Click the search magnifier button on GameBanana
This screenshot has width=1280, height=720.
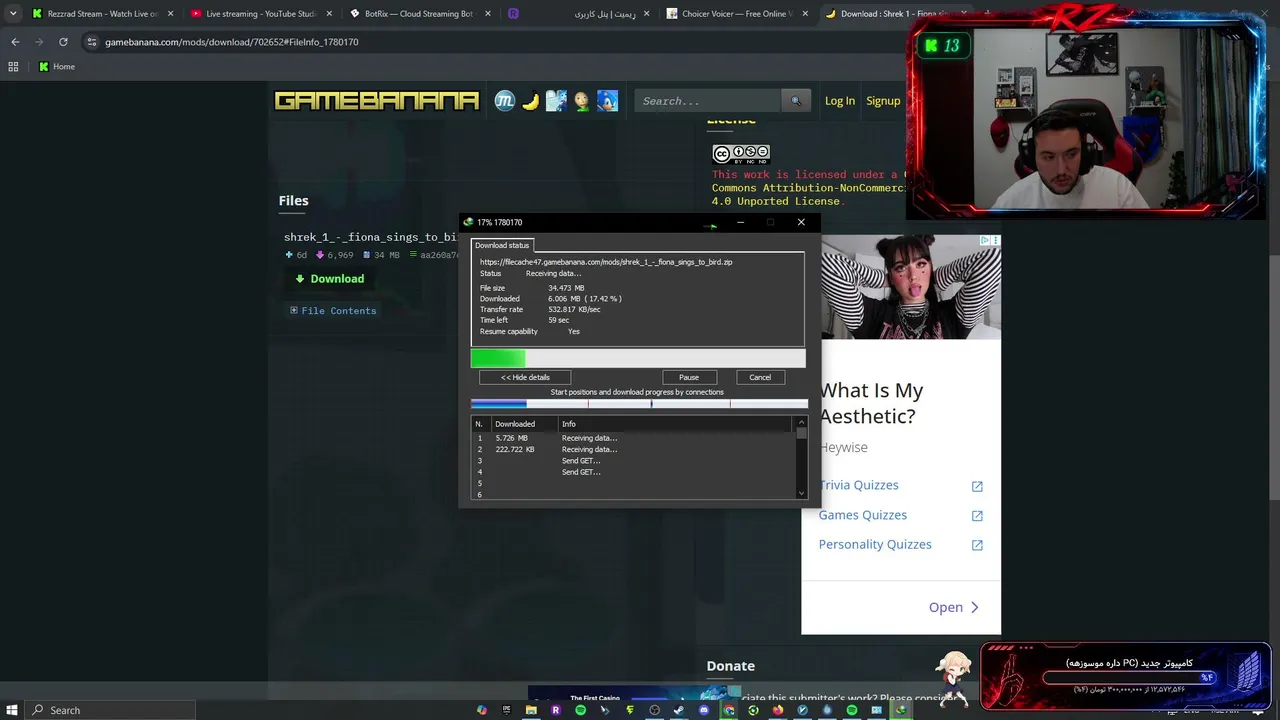(x=796, y=101)
